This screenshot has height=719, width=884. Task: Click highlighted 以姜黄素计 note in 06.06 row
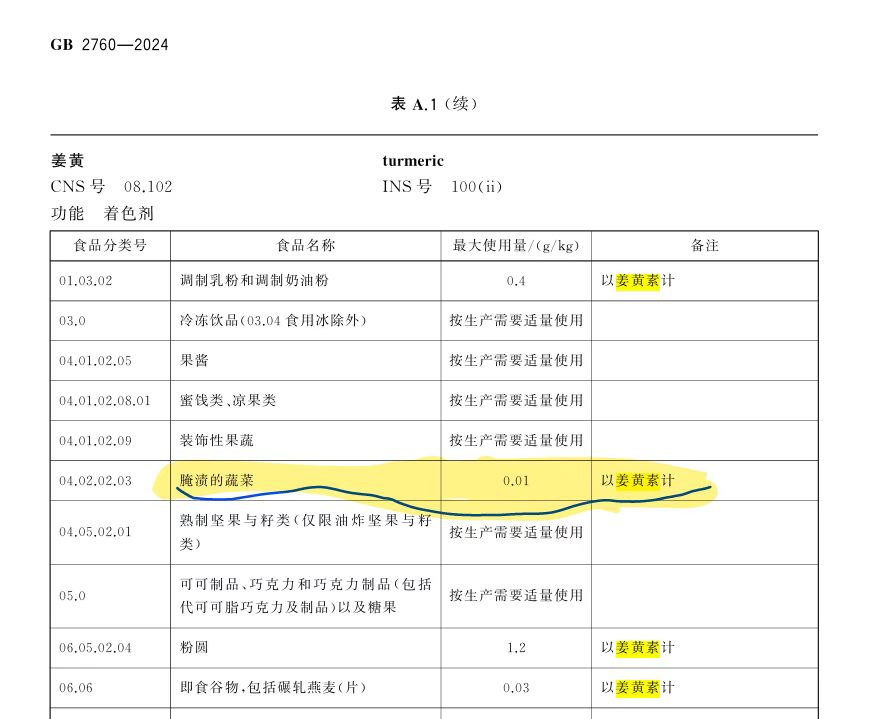tap(637, 688)
